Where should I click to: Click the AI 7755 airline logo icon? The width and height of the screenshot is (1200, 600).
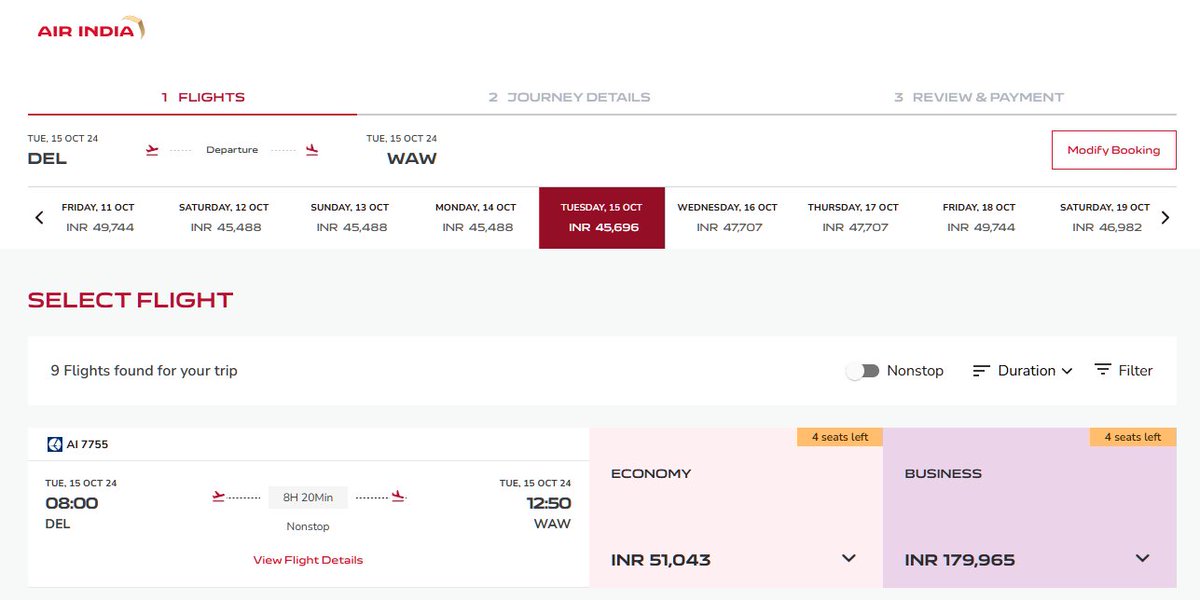coord(55,444)
